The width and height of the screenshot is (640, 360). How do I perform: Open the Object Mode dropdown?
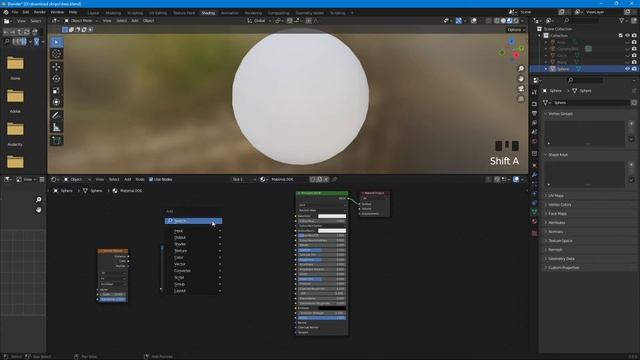[81, 20]
